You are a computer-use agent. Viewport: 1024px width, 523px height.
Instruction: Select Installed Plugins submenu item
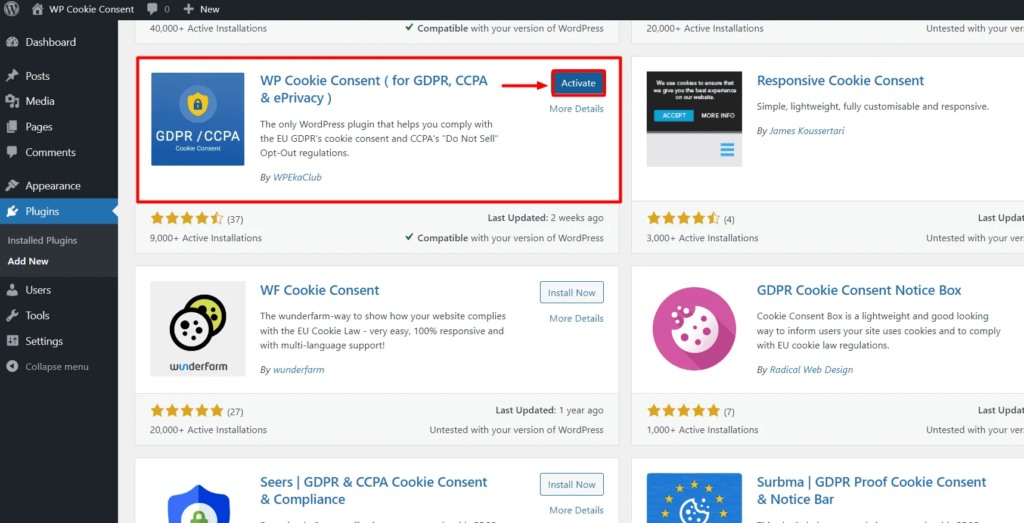coord(42,240)
